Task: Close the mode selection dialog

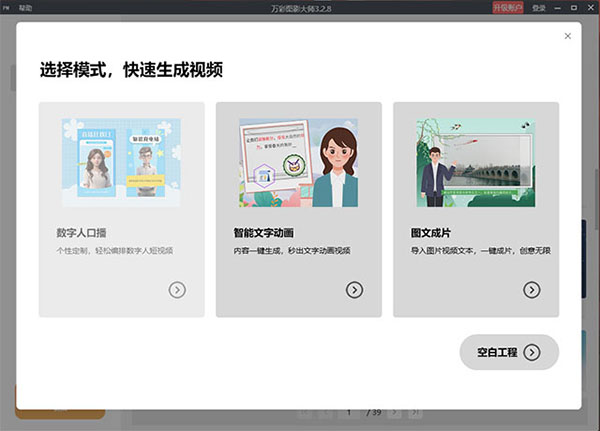Action: coord(568,36)
